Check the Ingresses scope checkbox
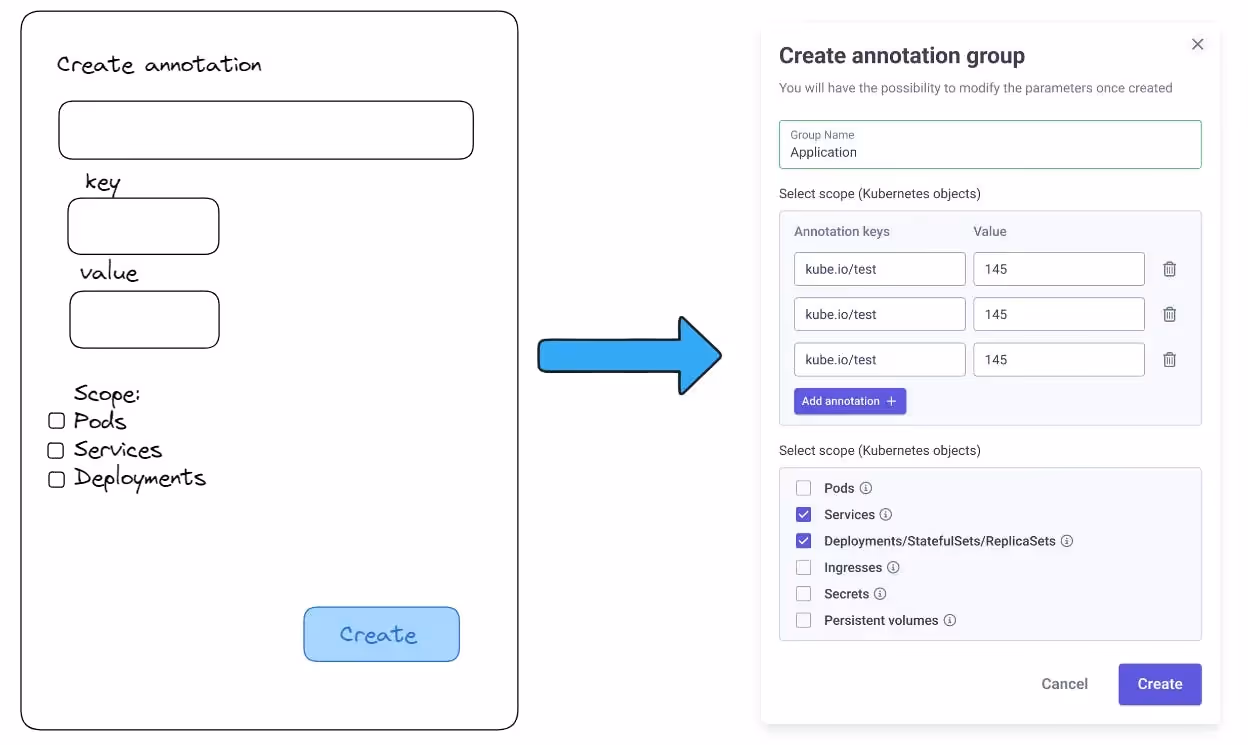1248x745 pixels. coord(803,567)
